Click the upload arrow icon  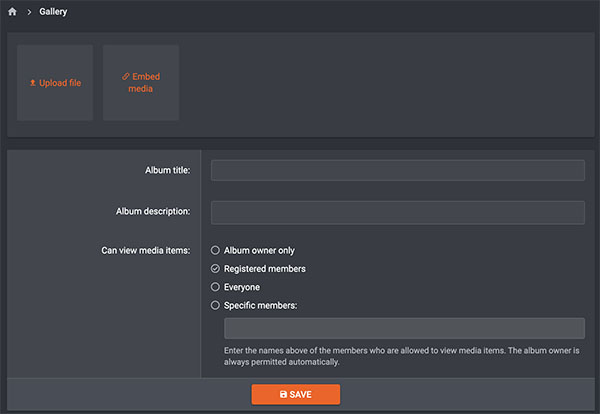point(32,83)
